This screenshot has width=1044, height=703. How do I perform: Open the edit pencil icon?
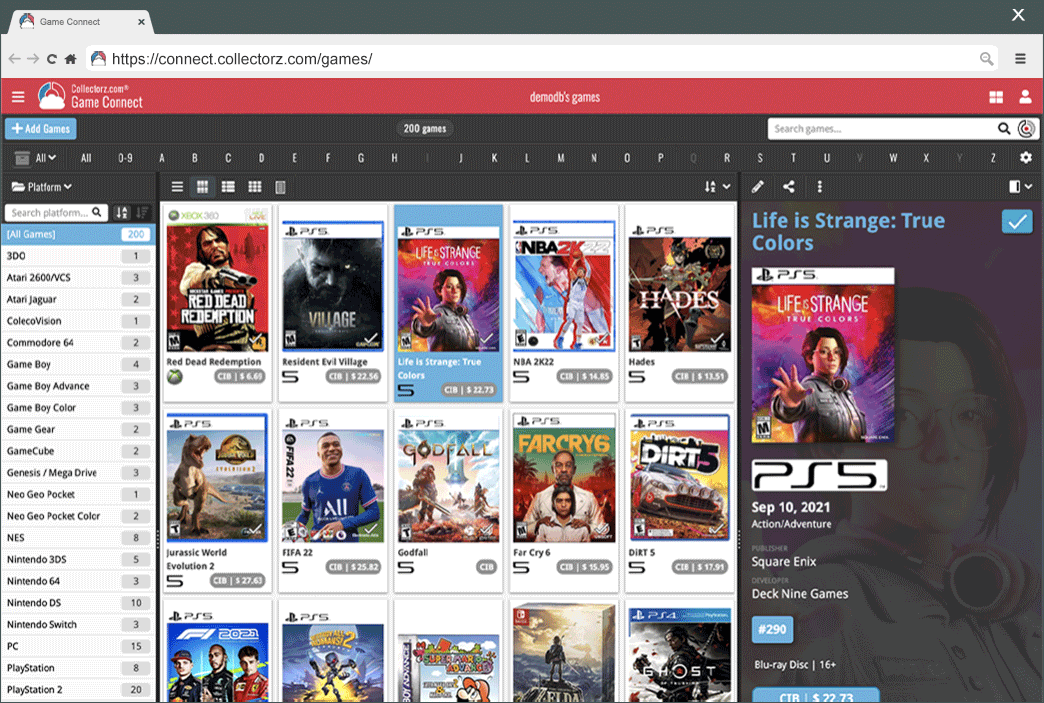(x=757, y=187)
